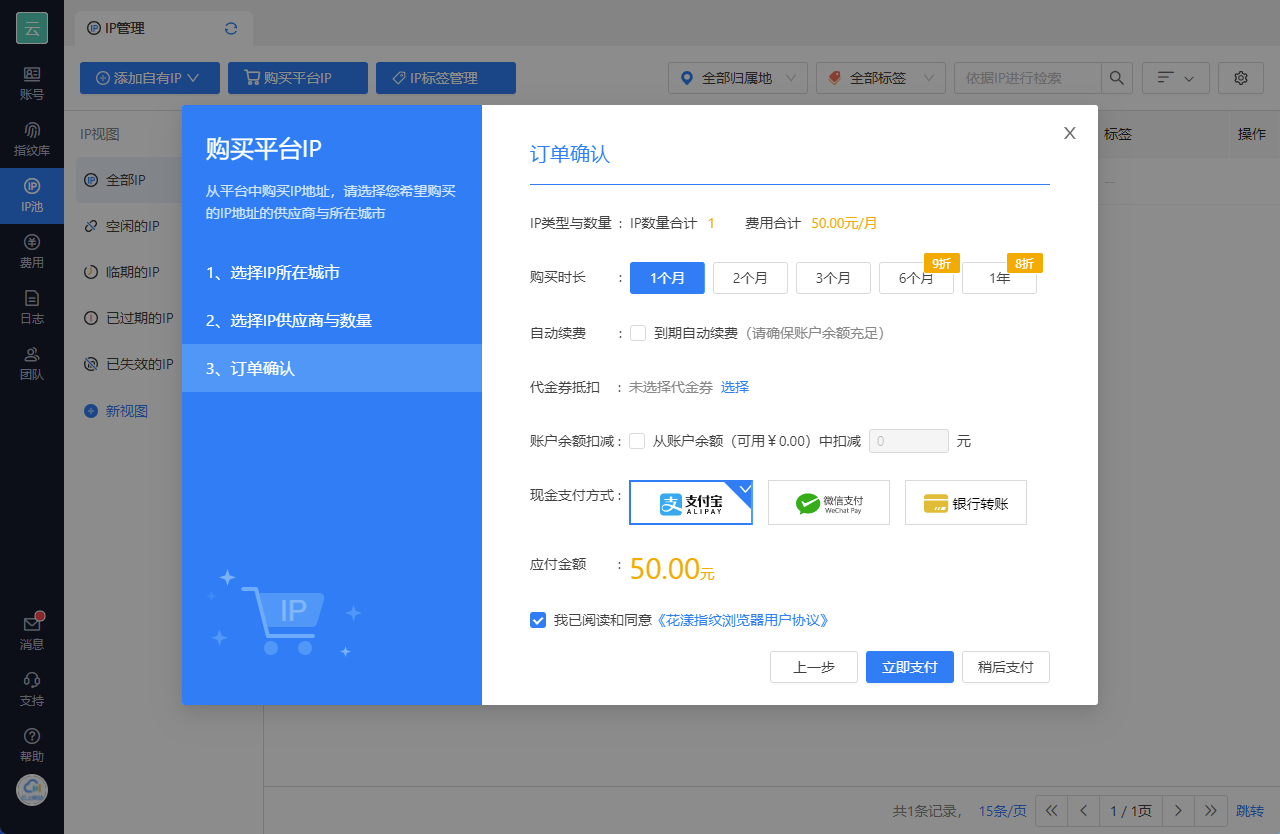Open IP标签管理 button

pyautogui.click(x=446, y=78)
